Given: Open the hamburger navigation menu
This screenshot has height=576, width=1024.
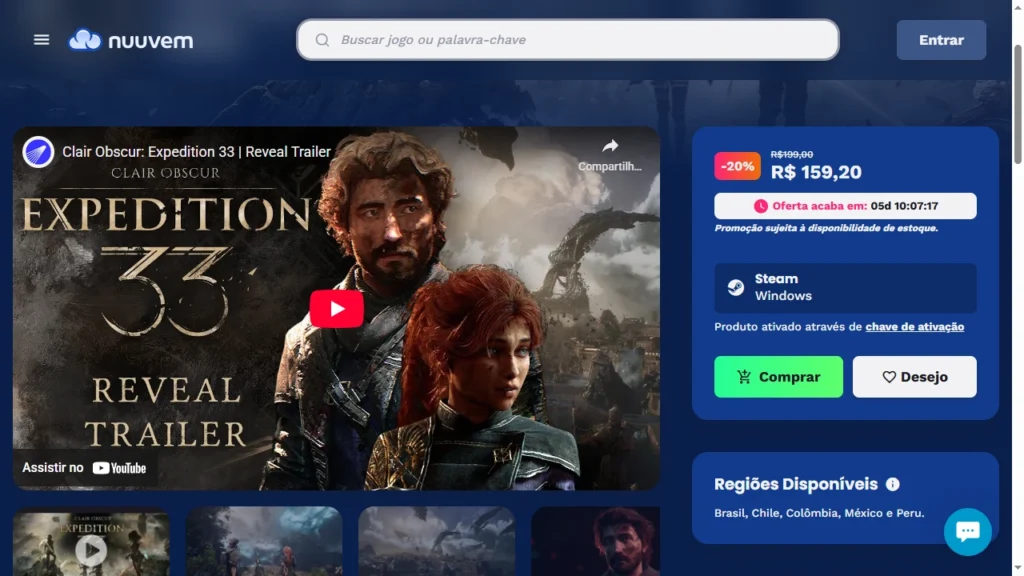Looking at the screenshot, I should tap(41, 40).
